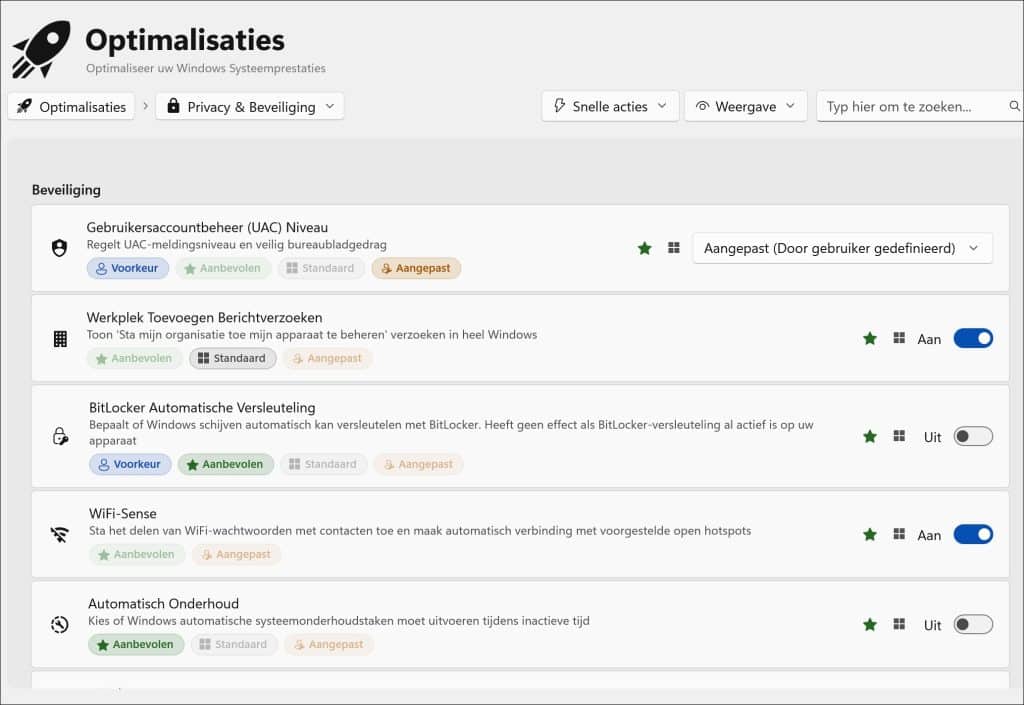The height and width of the screenshot is (705, 1024).
Task: Set Automatisch Onderhoud to Aanbevolen
Action: pyautogui.click(x=136, y=644)
